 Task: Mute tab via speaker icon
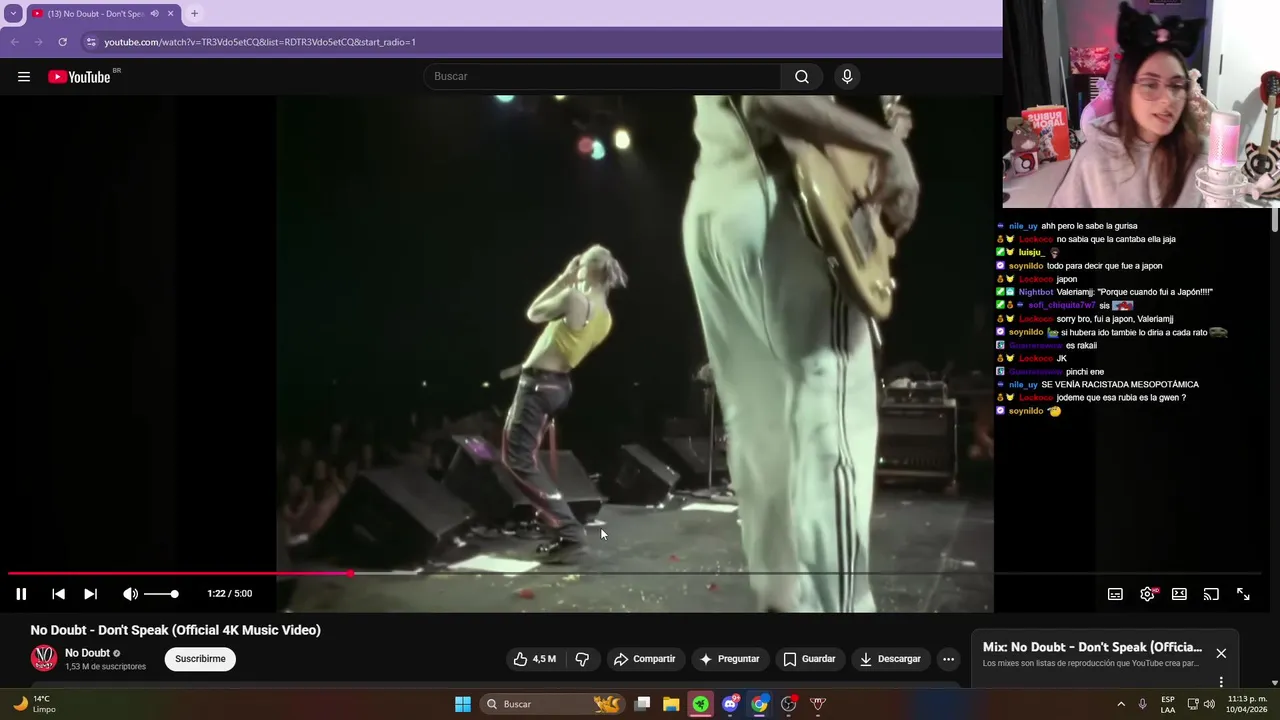154,14
